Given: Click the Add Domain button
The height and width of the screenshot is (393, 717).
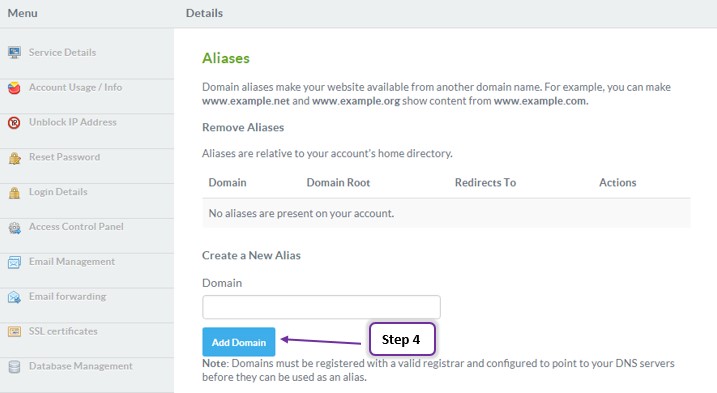Looking at the screenshot, I should [239, 342].
